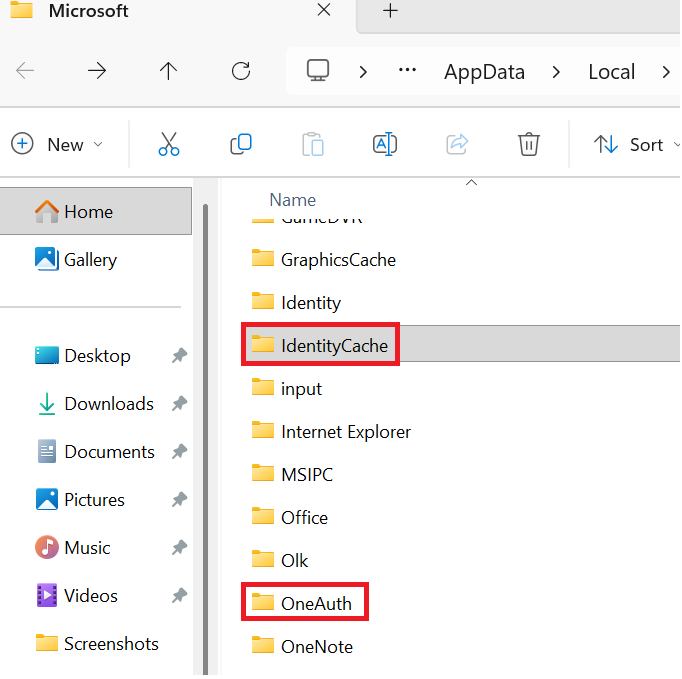Viewport: 682px width, 679px height.
Task: Open Home in the navigation pane
Action: (96, 211)
